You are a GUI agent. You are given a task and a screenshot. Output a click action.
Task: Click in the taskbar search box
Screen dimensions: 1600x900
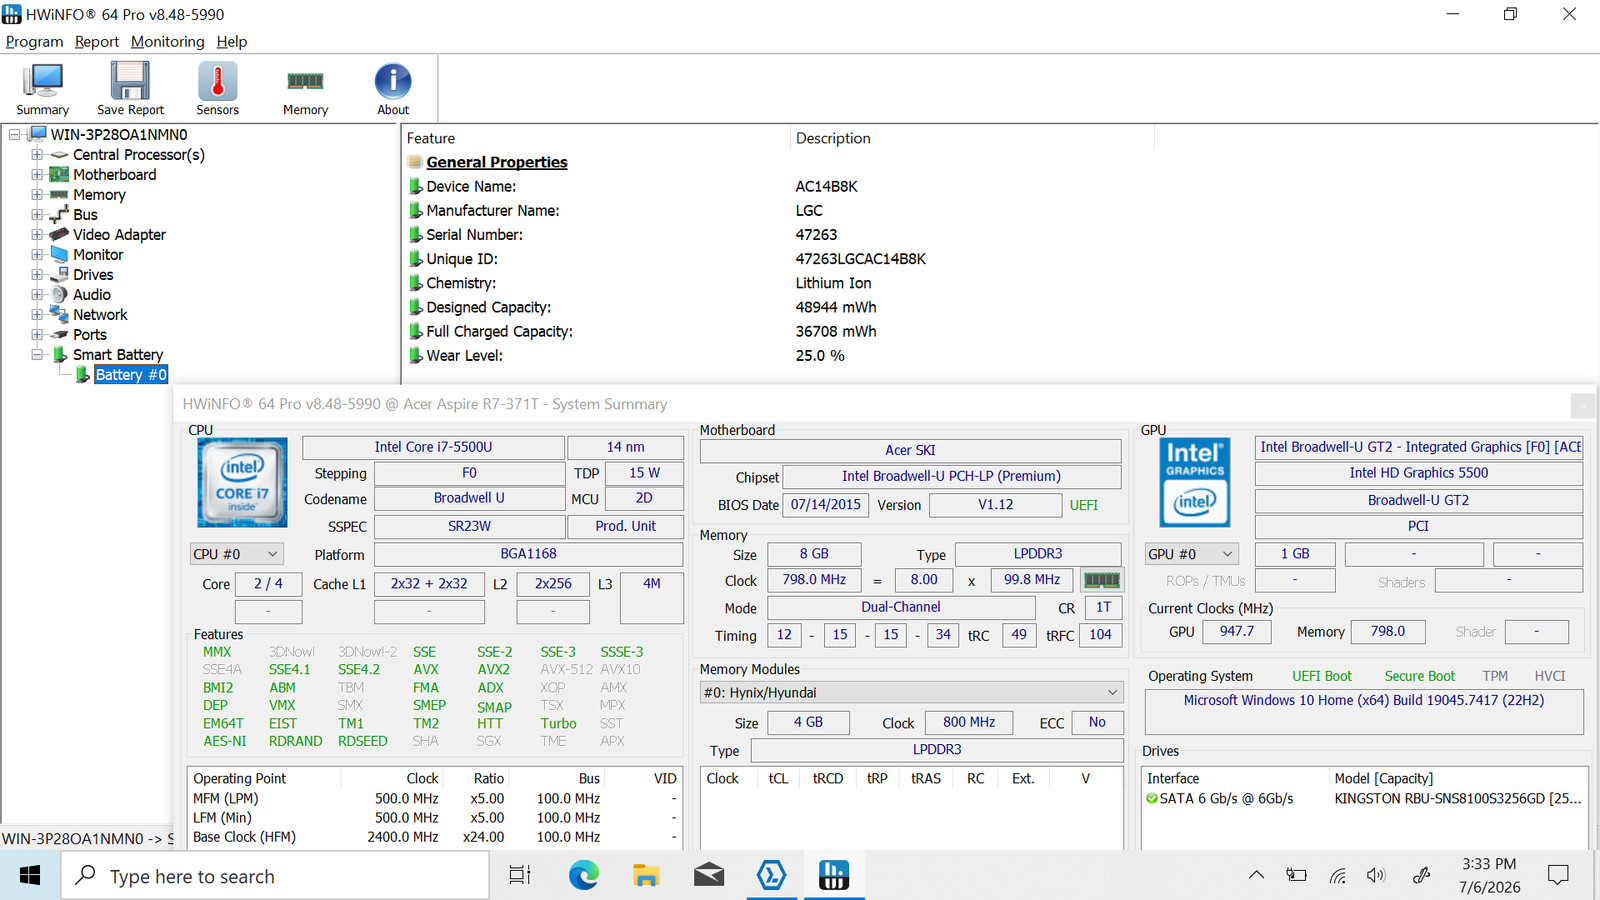(276, 876)
